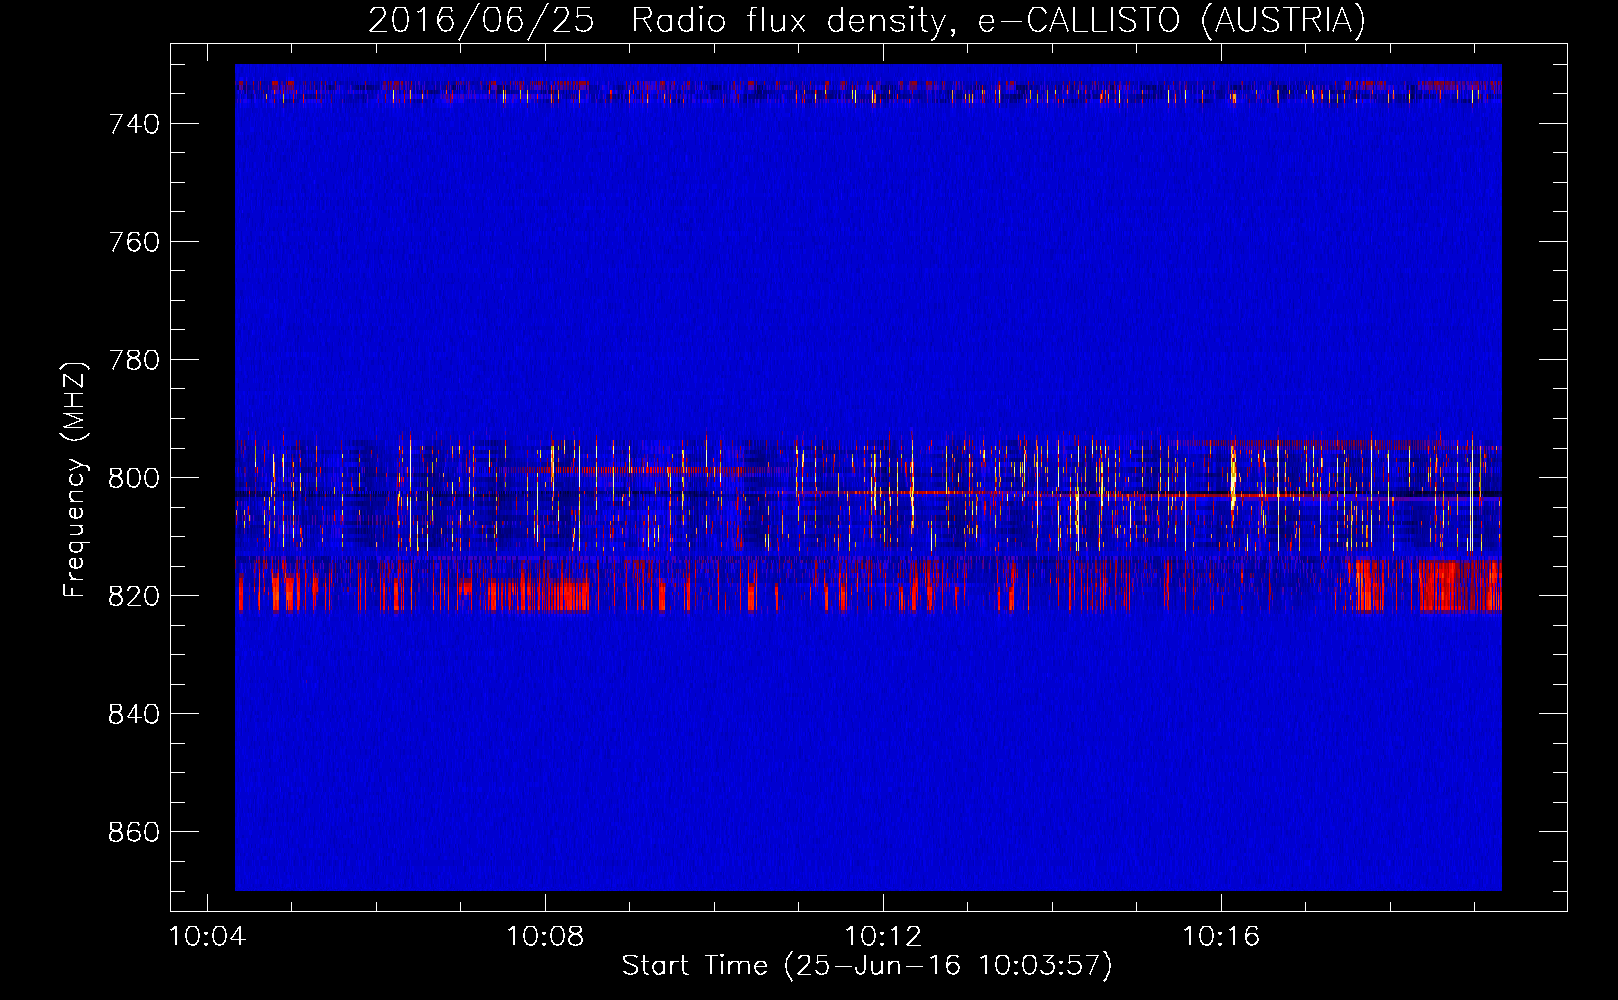
Task: Select the 800 frequency axis label
Action: coord(134,478)
